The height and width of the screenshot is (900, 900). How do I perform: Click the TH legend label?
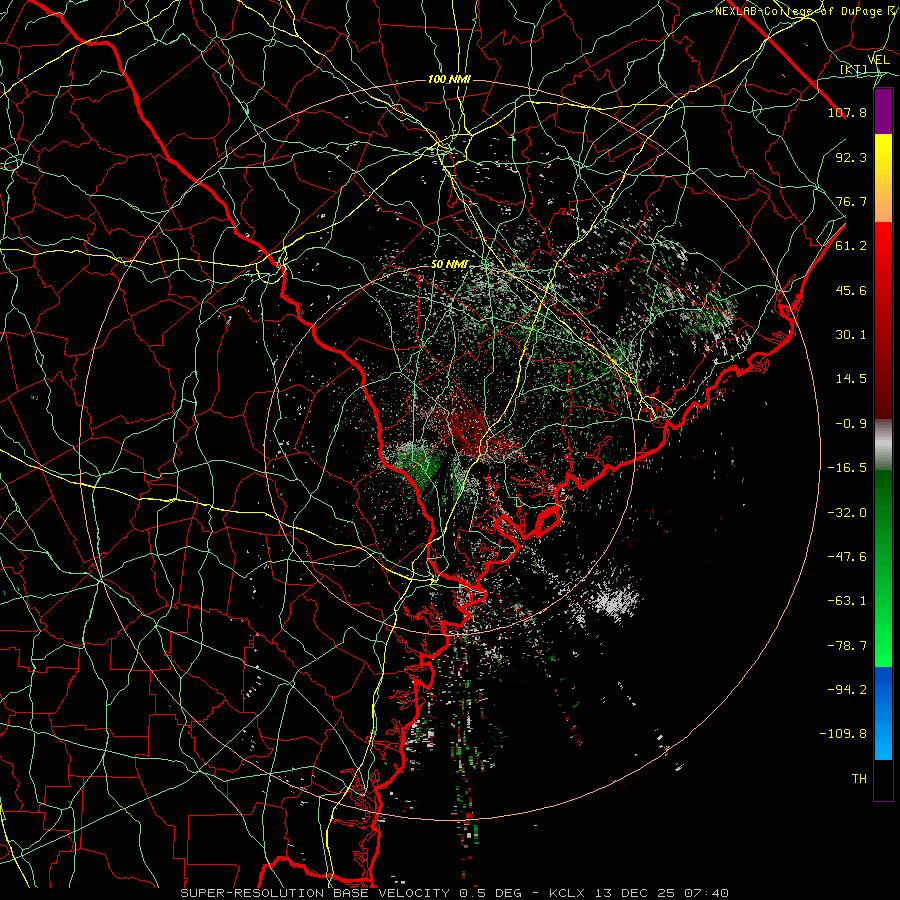tap(859, 779)
